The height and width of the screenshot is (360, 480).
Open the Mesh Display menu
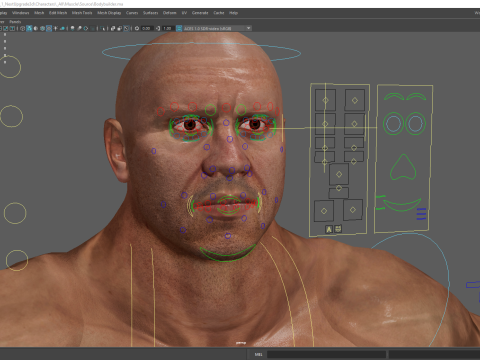click(x=109, y=13)
